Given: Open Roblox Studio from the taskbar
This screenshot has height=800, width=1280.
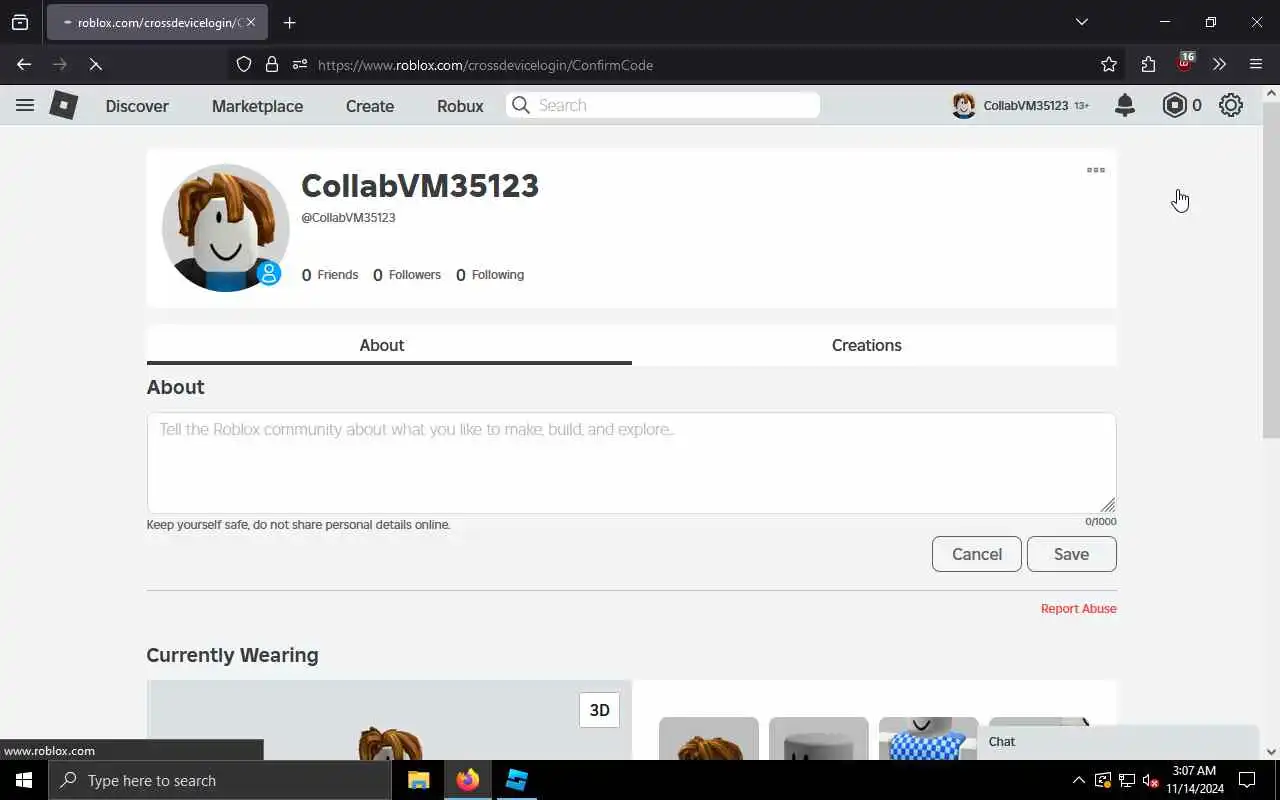Looking at the screenshot, I should 516,780.
